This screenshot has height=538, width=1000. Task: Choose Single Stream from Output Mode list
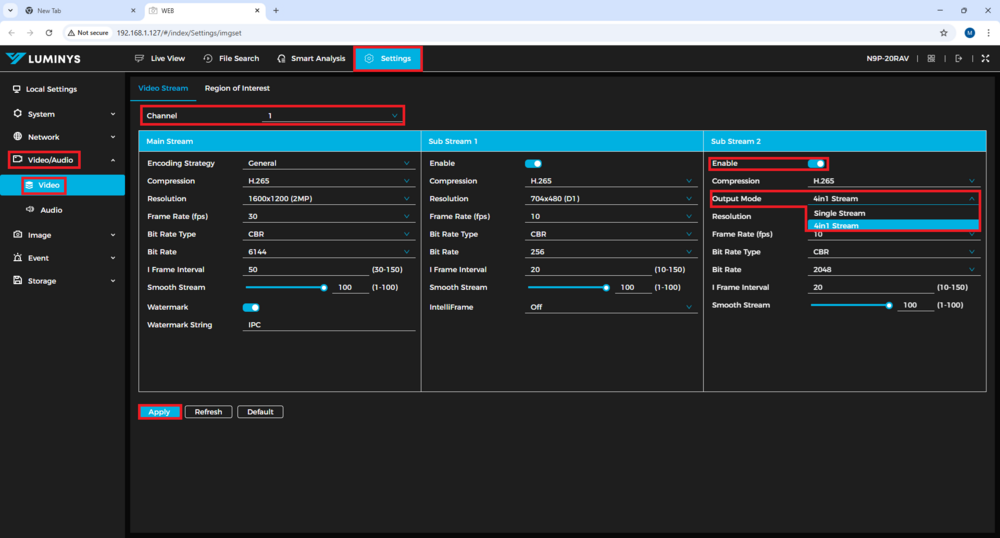point(839,213)
